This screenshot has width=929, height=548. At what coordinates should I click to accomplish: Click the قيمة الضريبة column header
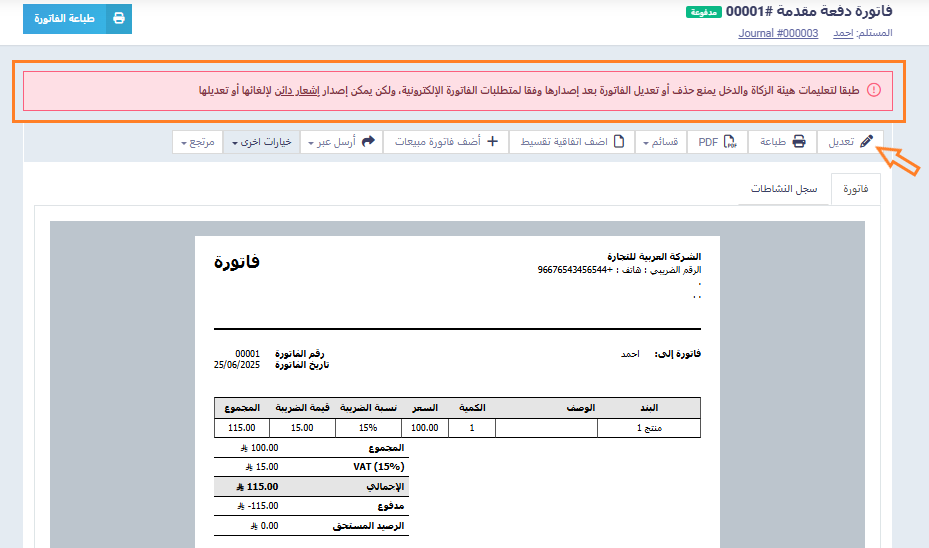[302, 408]
